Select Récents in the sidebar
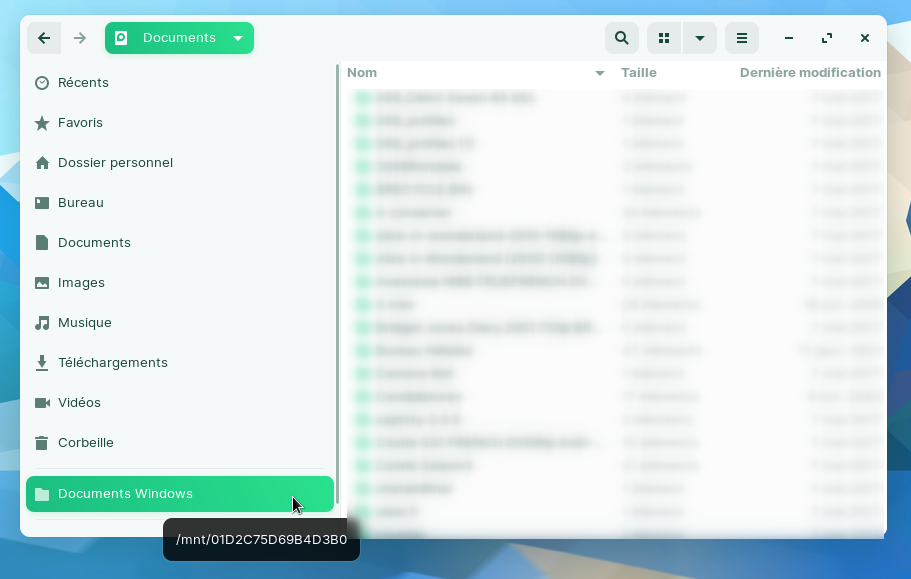 pos(83,83)
